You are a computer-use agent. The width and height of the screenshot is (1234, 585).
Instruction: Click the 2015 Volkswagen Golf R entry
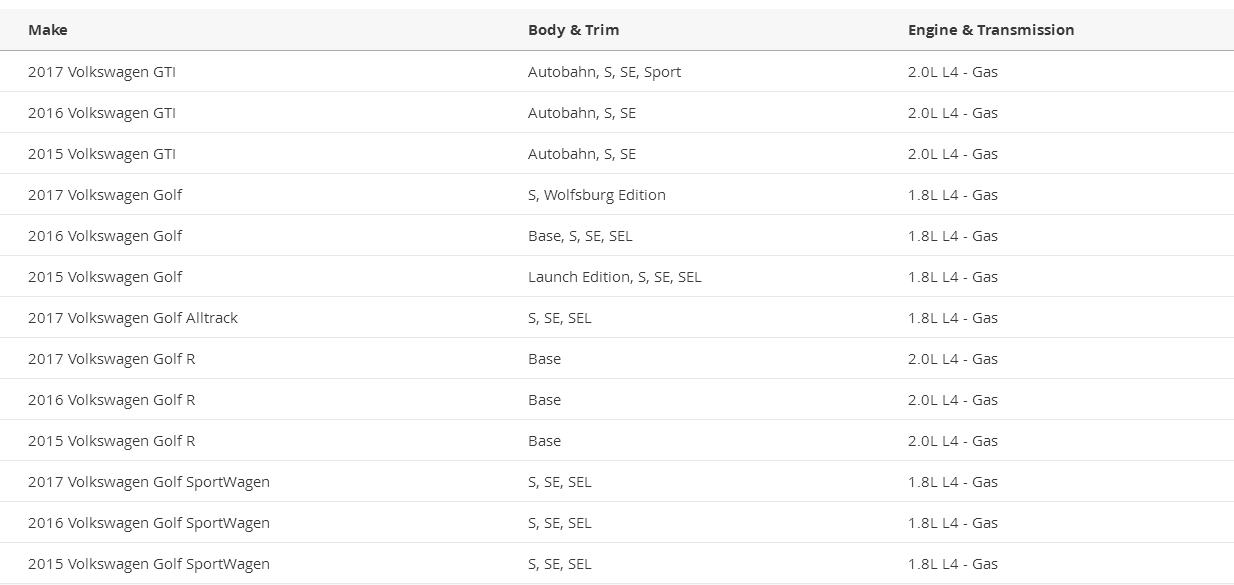112,441
